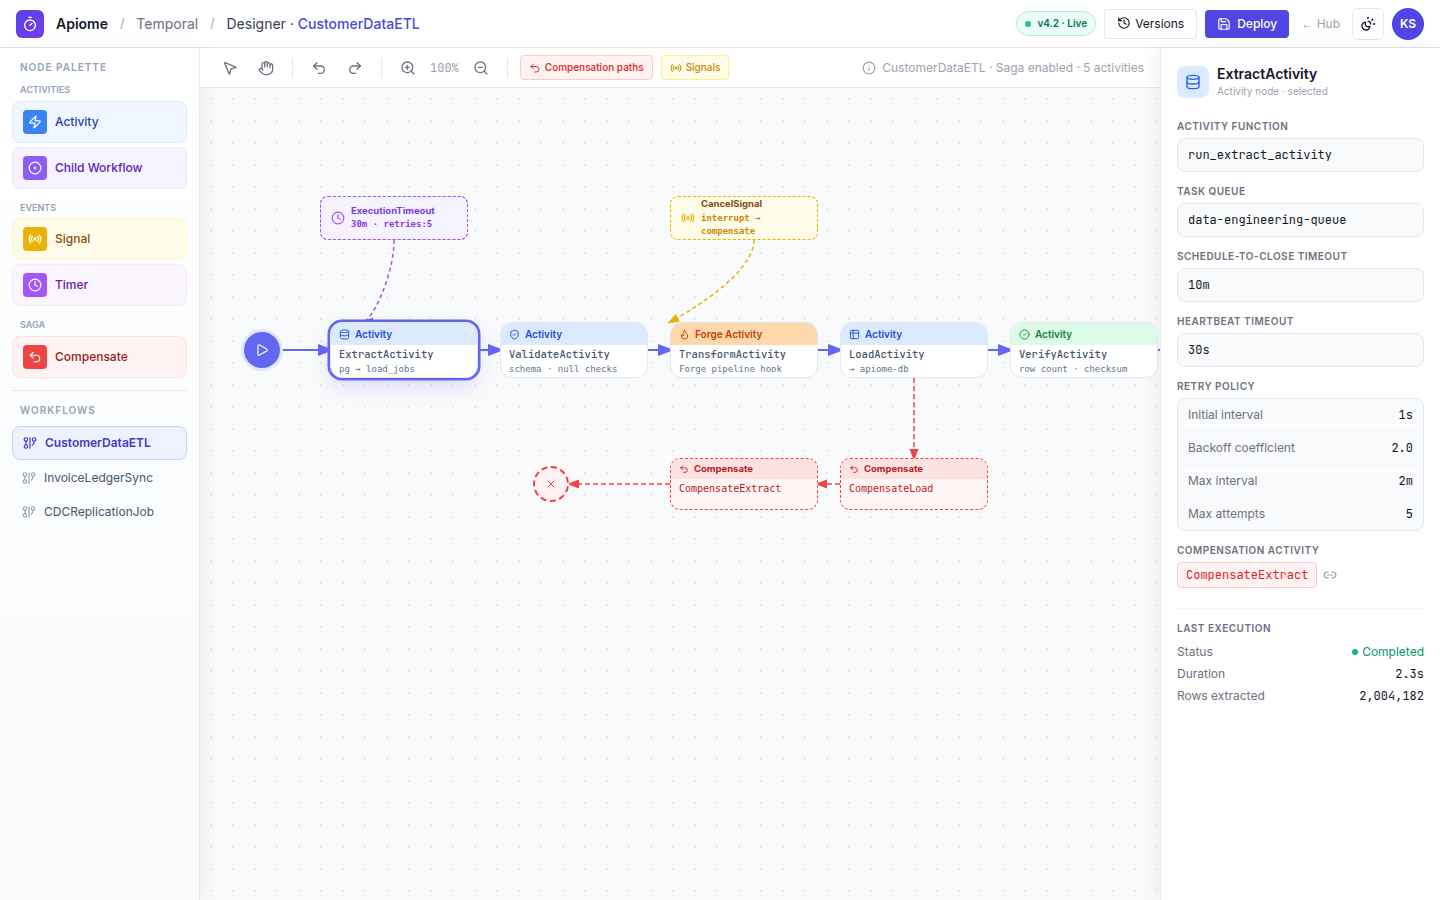
Task: Toggle Signals overlay
Action: point(695,68)
